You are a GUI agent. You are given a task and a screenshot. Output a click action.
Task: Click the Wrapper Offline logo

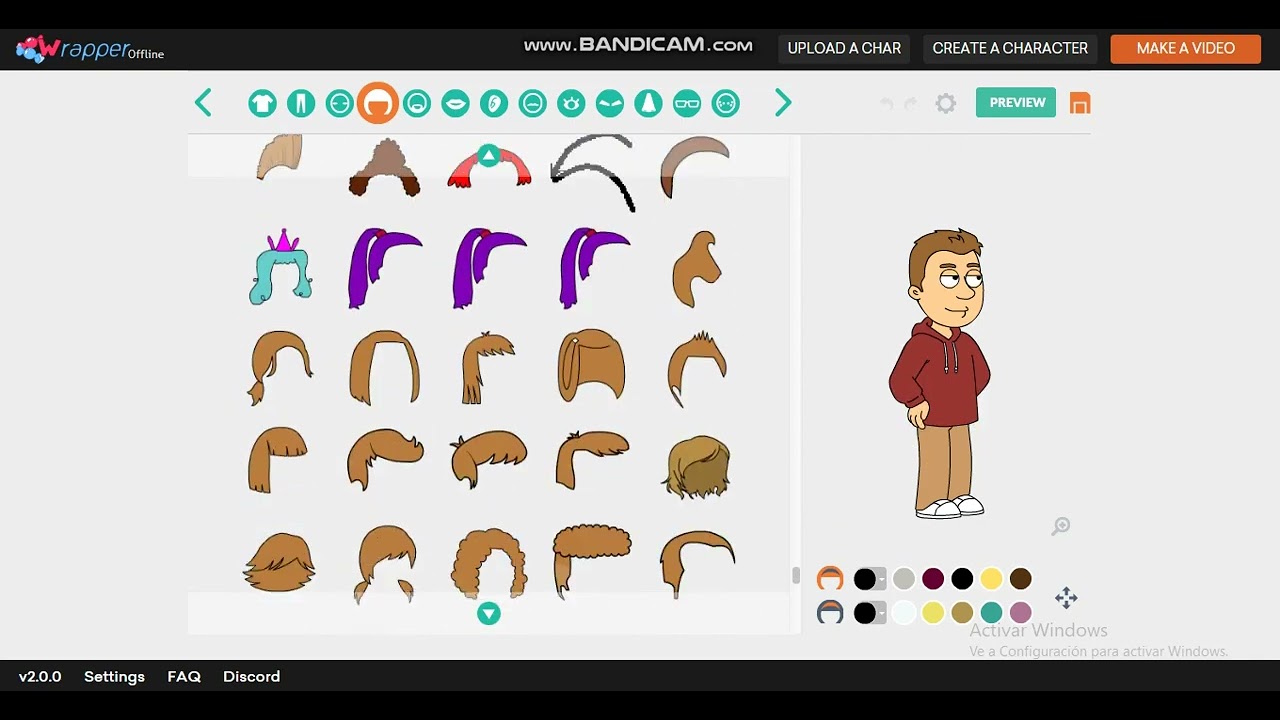89,48
